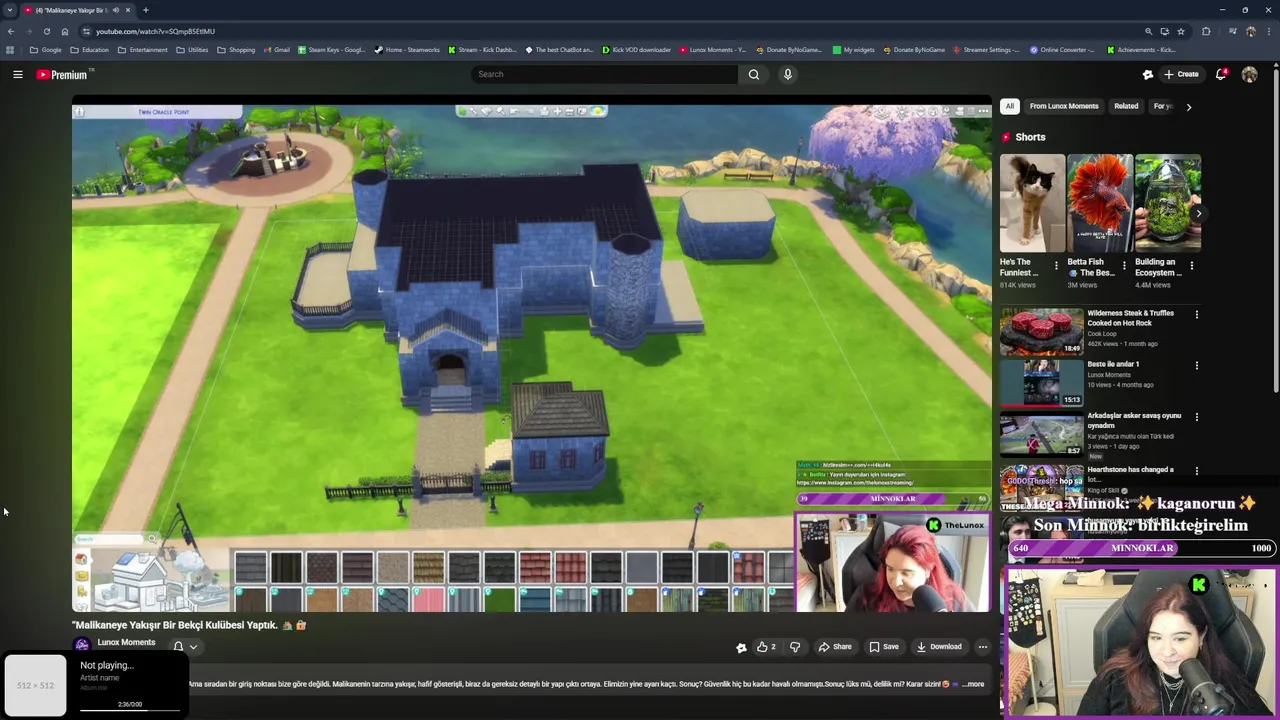
Task: Open the Beste ile anılar 1 thumbnail
Action: 1041,382
